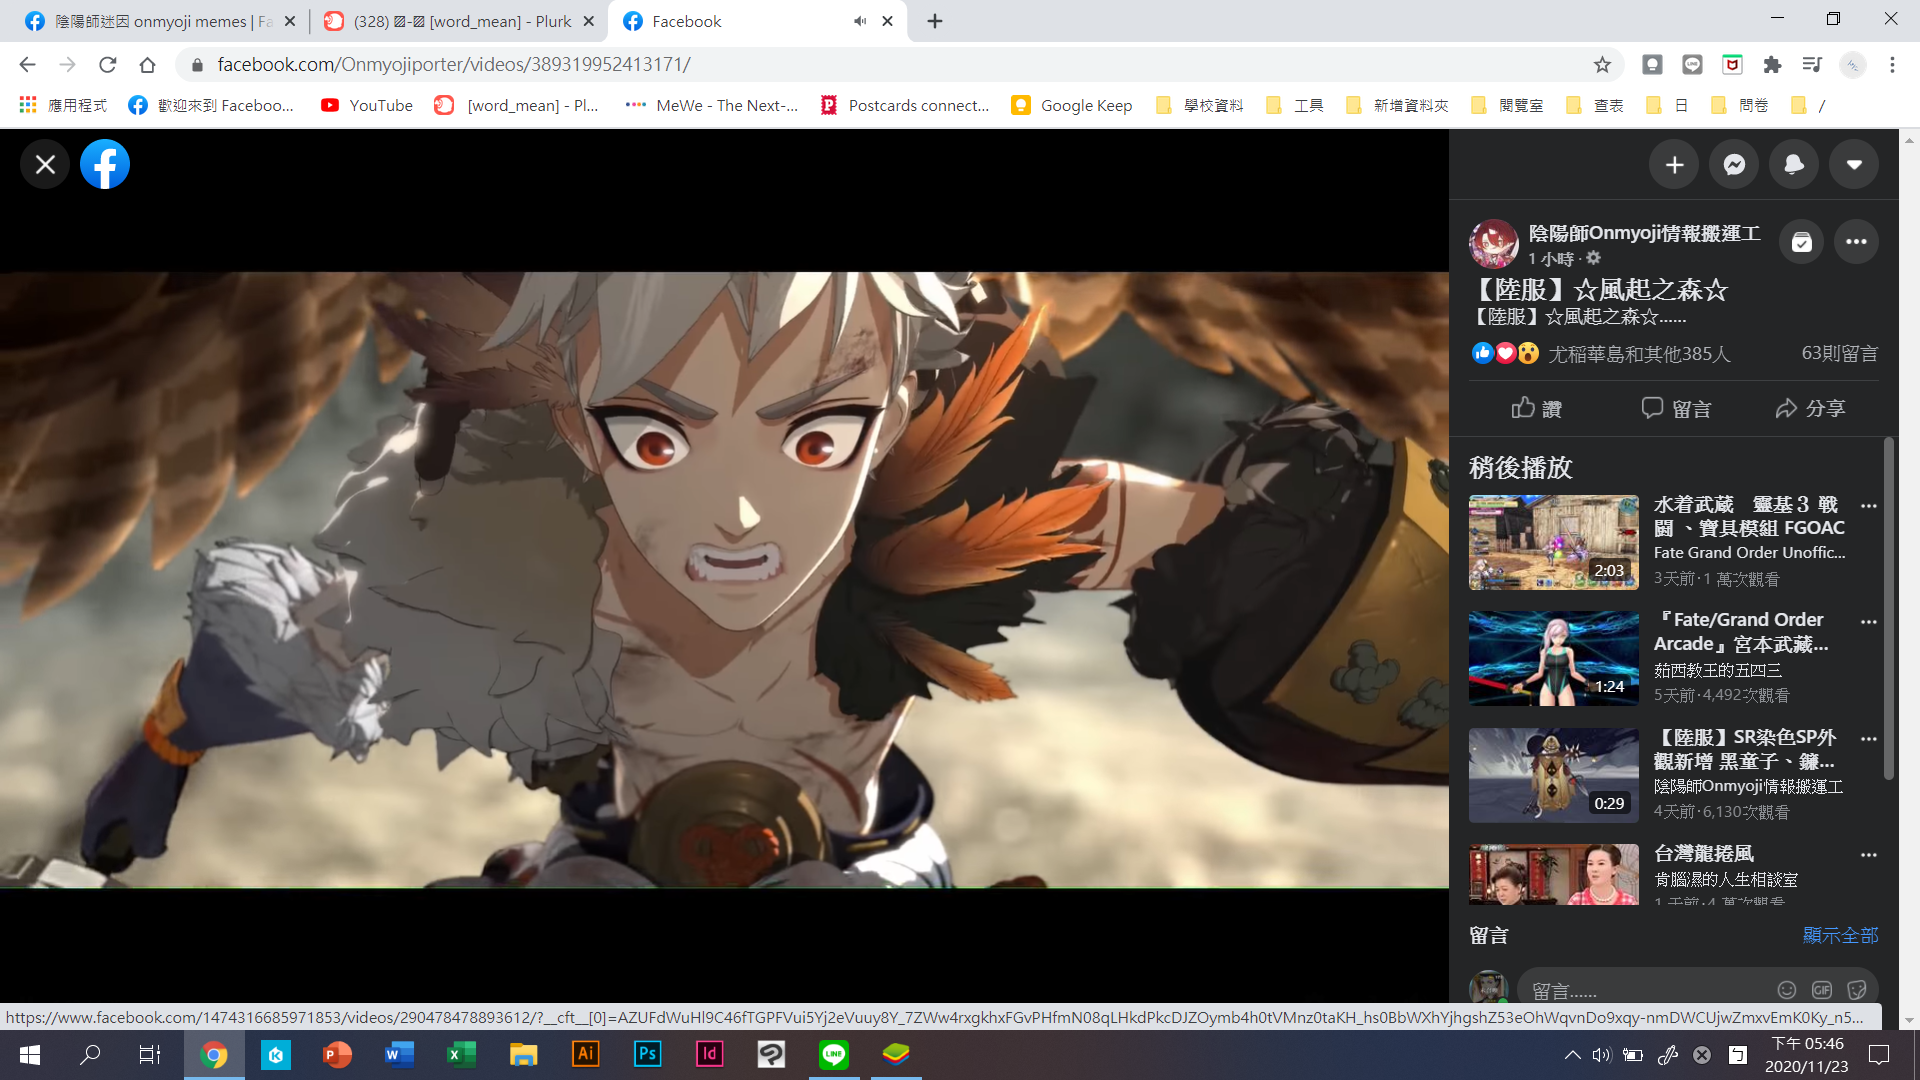Like the video post
This screenshot has width=1920, height=1080.
(1537, 408)
